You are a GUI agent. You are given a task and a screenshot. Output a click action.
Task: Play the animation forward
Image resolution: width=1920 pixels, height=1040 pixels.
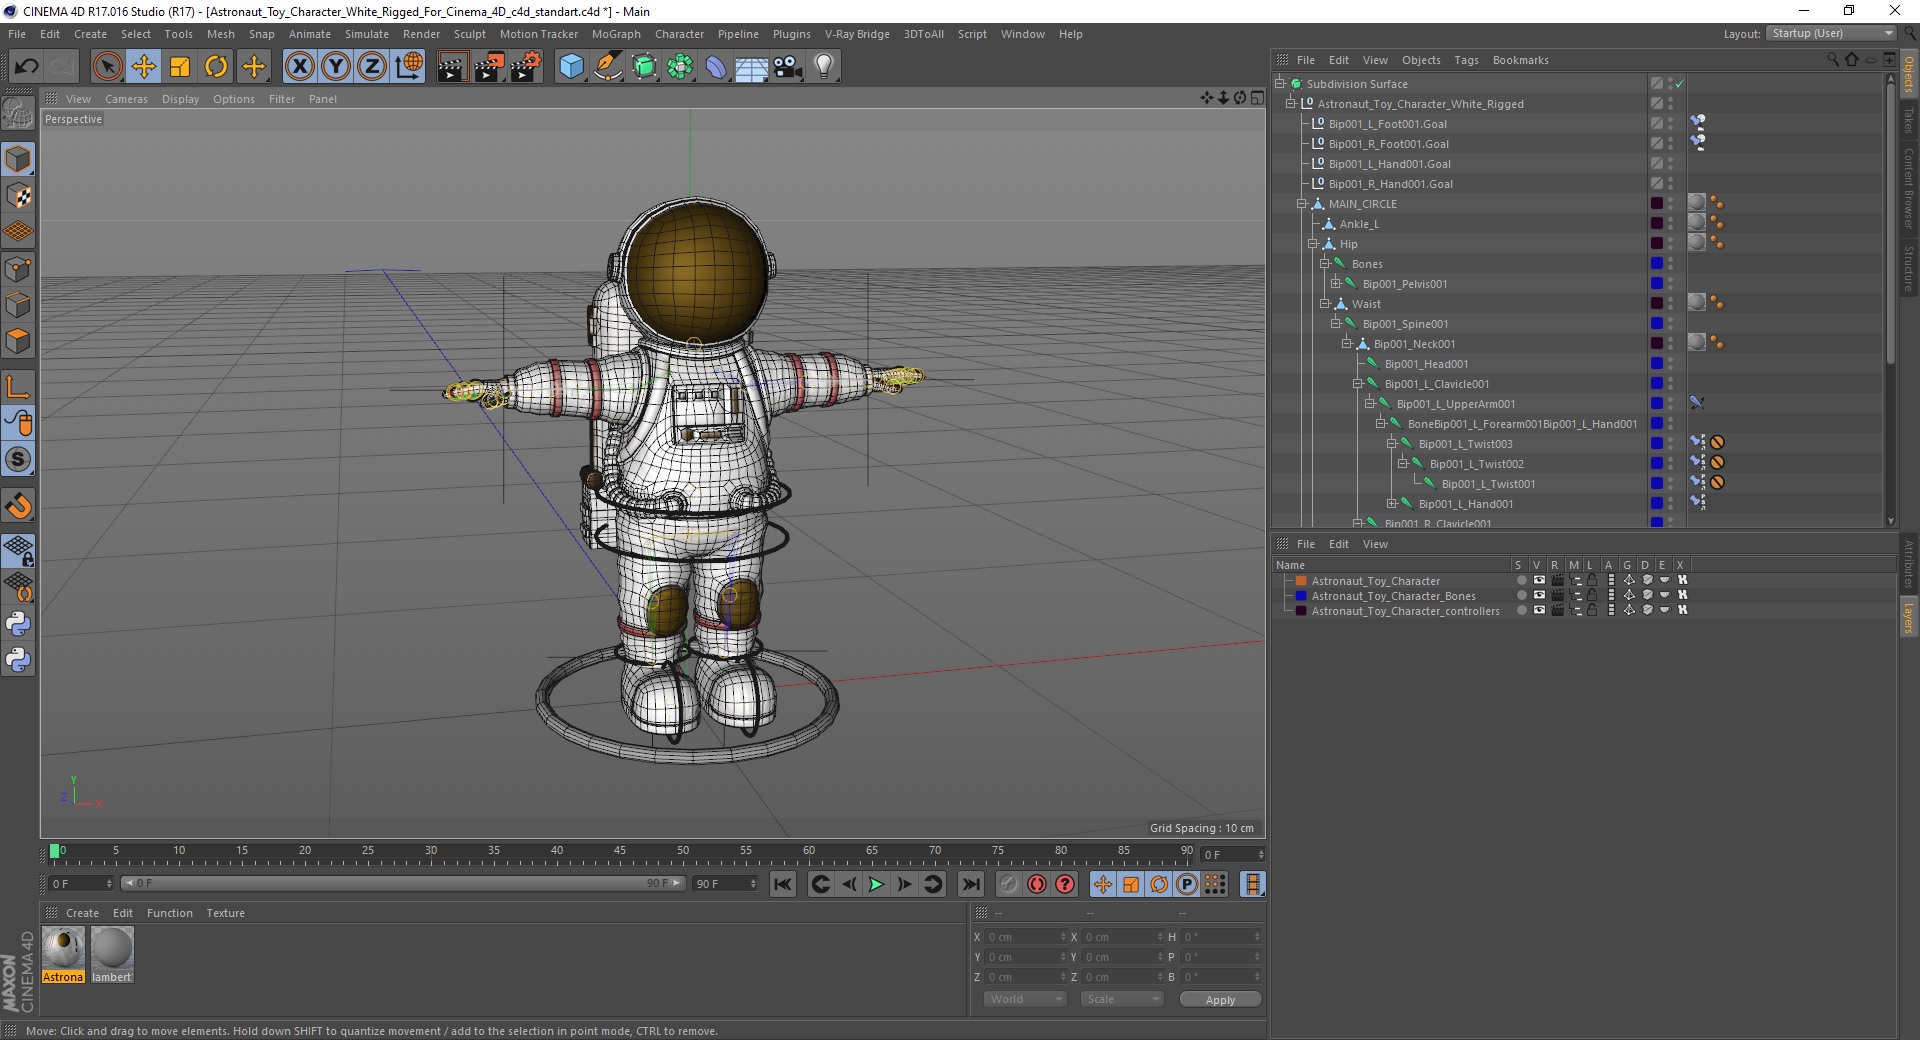pos(876,884)
